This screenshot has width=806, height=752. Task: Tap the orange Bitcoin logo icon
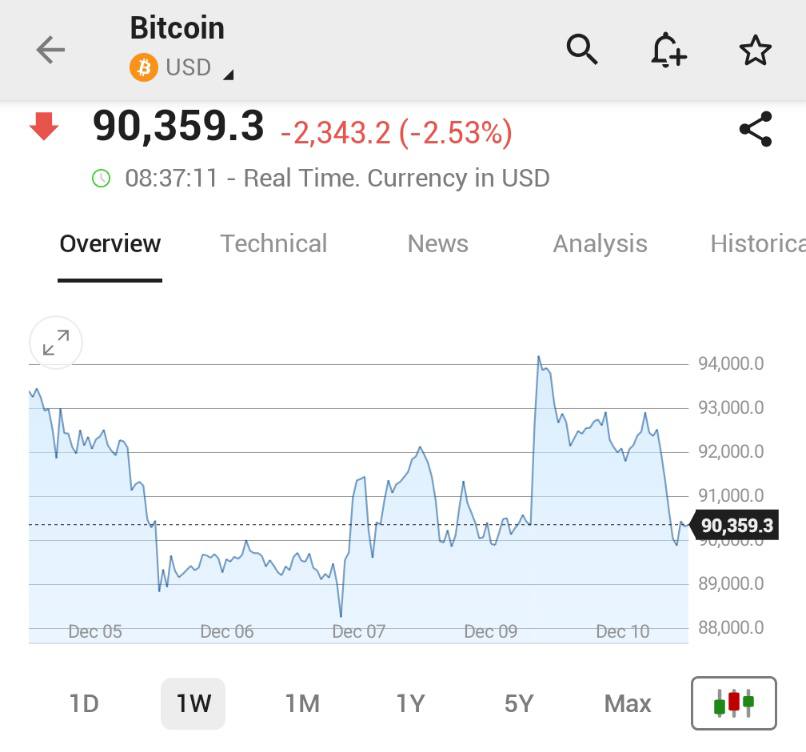coord(144,68)
